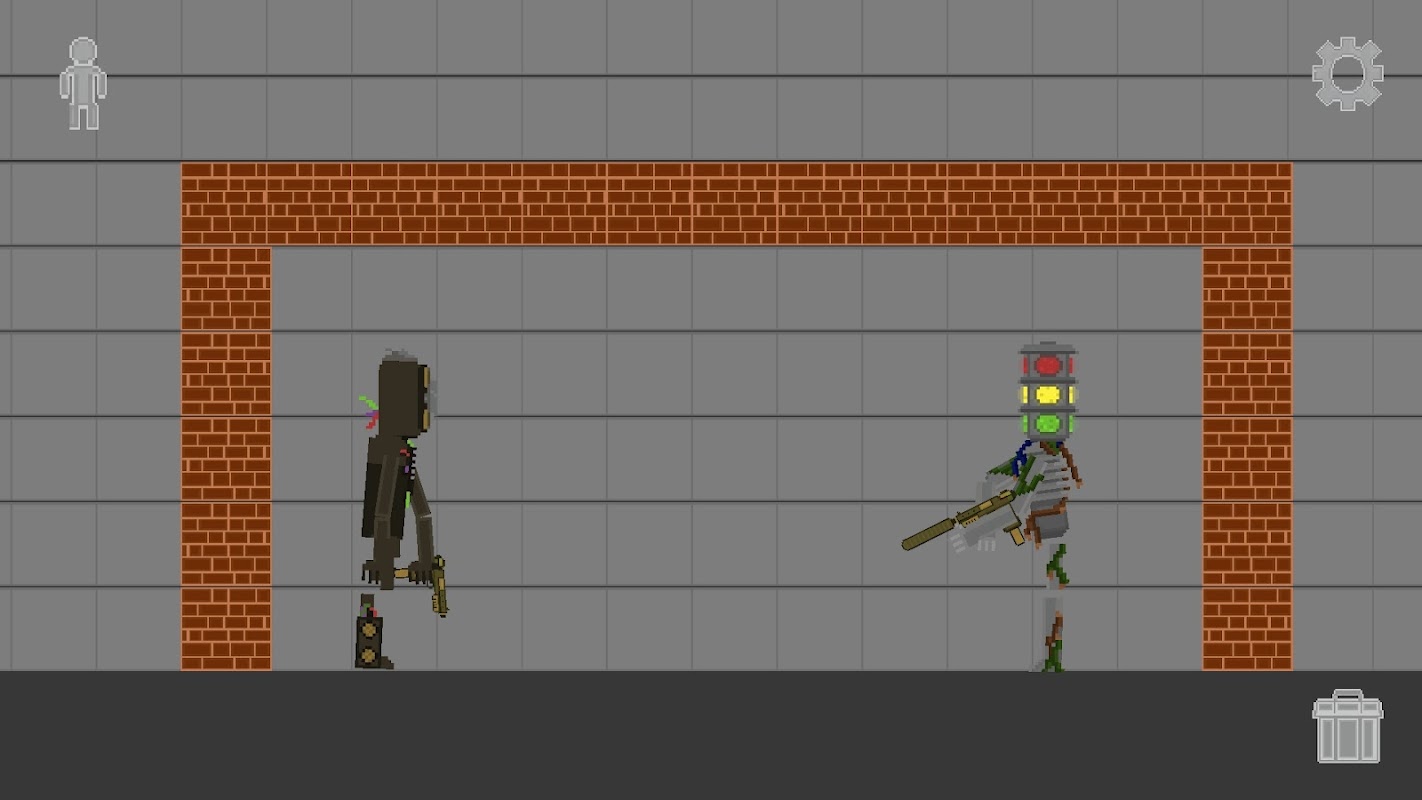The width and height of the screenshot is (1422, 800).
Task: Click the trash can delete icon
Action: coord(1347,727)
